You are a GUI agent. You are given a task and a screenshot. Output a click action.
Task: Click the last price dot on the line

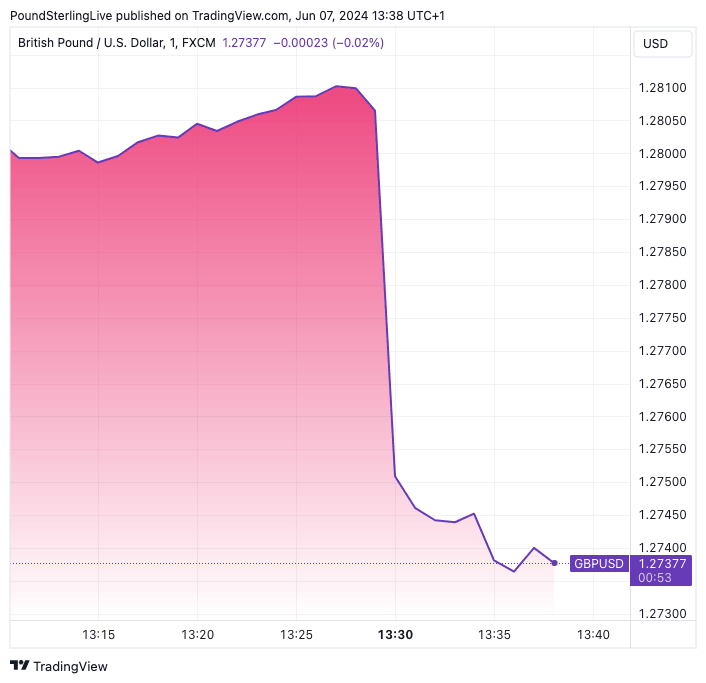point(554,563)
